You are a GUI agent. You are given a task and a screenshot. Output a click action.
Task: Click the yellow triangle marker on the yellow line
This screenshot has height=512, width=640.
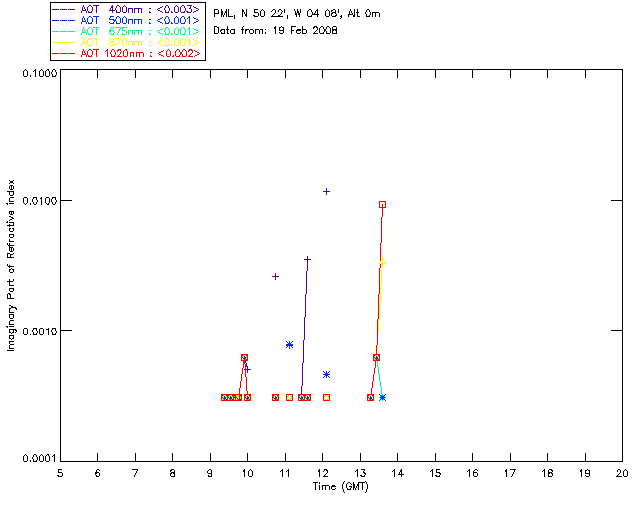click(382, 261)
